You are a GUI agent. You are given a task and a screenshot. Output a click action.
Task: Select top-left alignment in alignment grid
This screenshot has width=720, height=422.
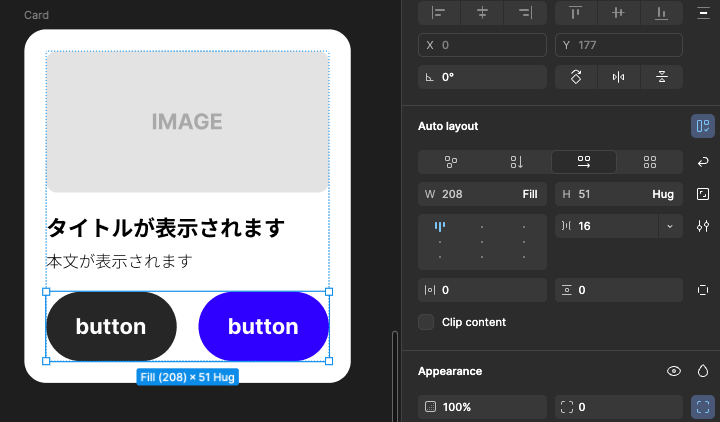tap(440, 226)
